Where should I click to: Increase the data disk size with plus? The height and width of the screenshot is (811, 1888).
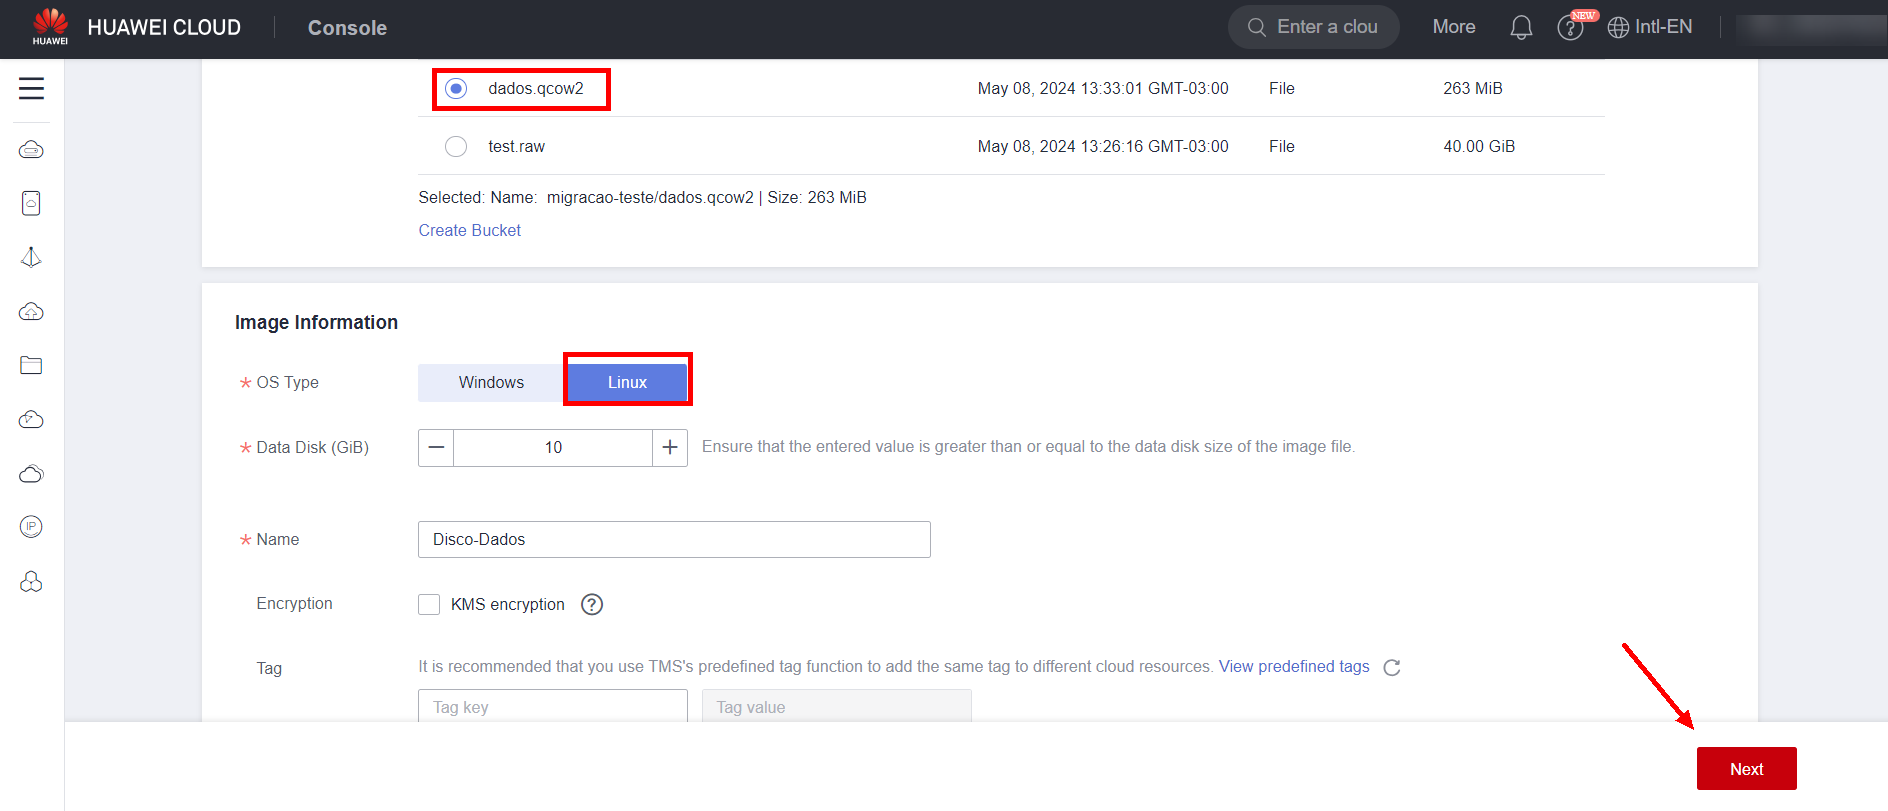670,448
